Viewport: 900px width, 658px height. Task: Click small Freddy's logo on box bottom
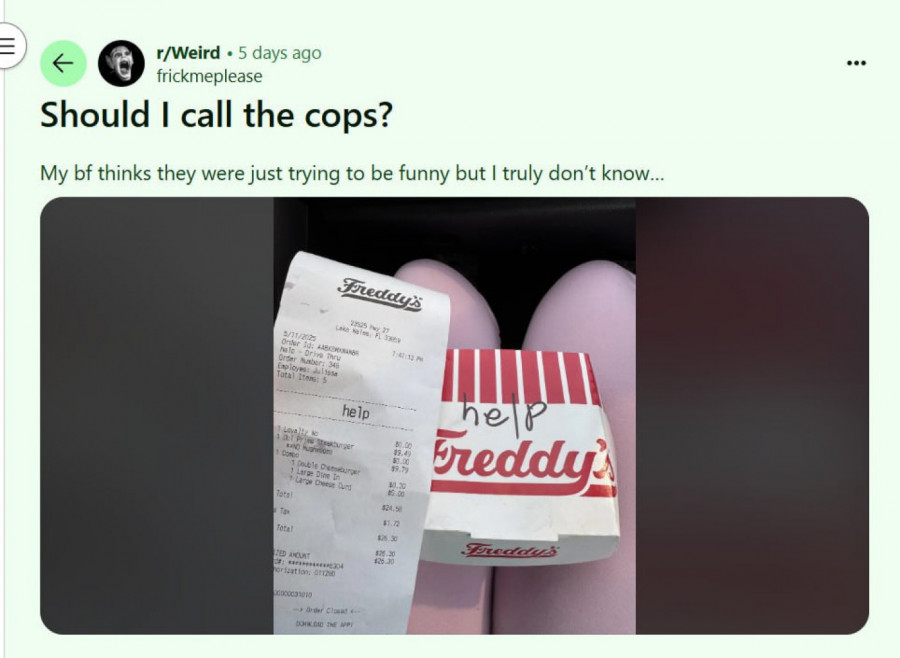(509, 550)
